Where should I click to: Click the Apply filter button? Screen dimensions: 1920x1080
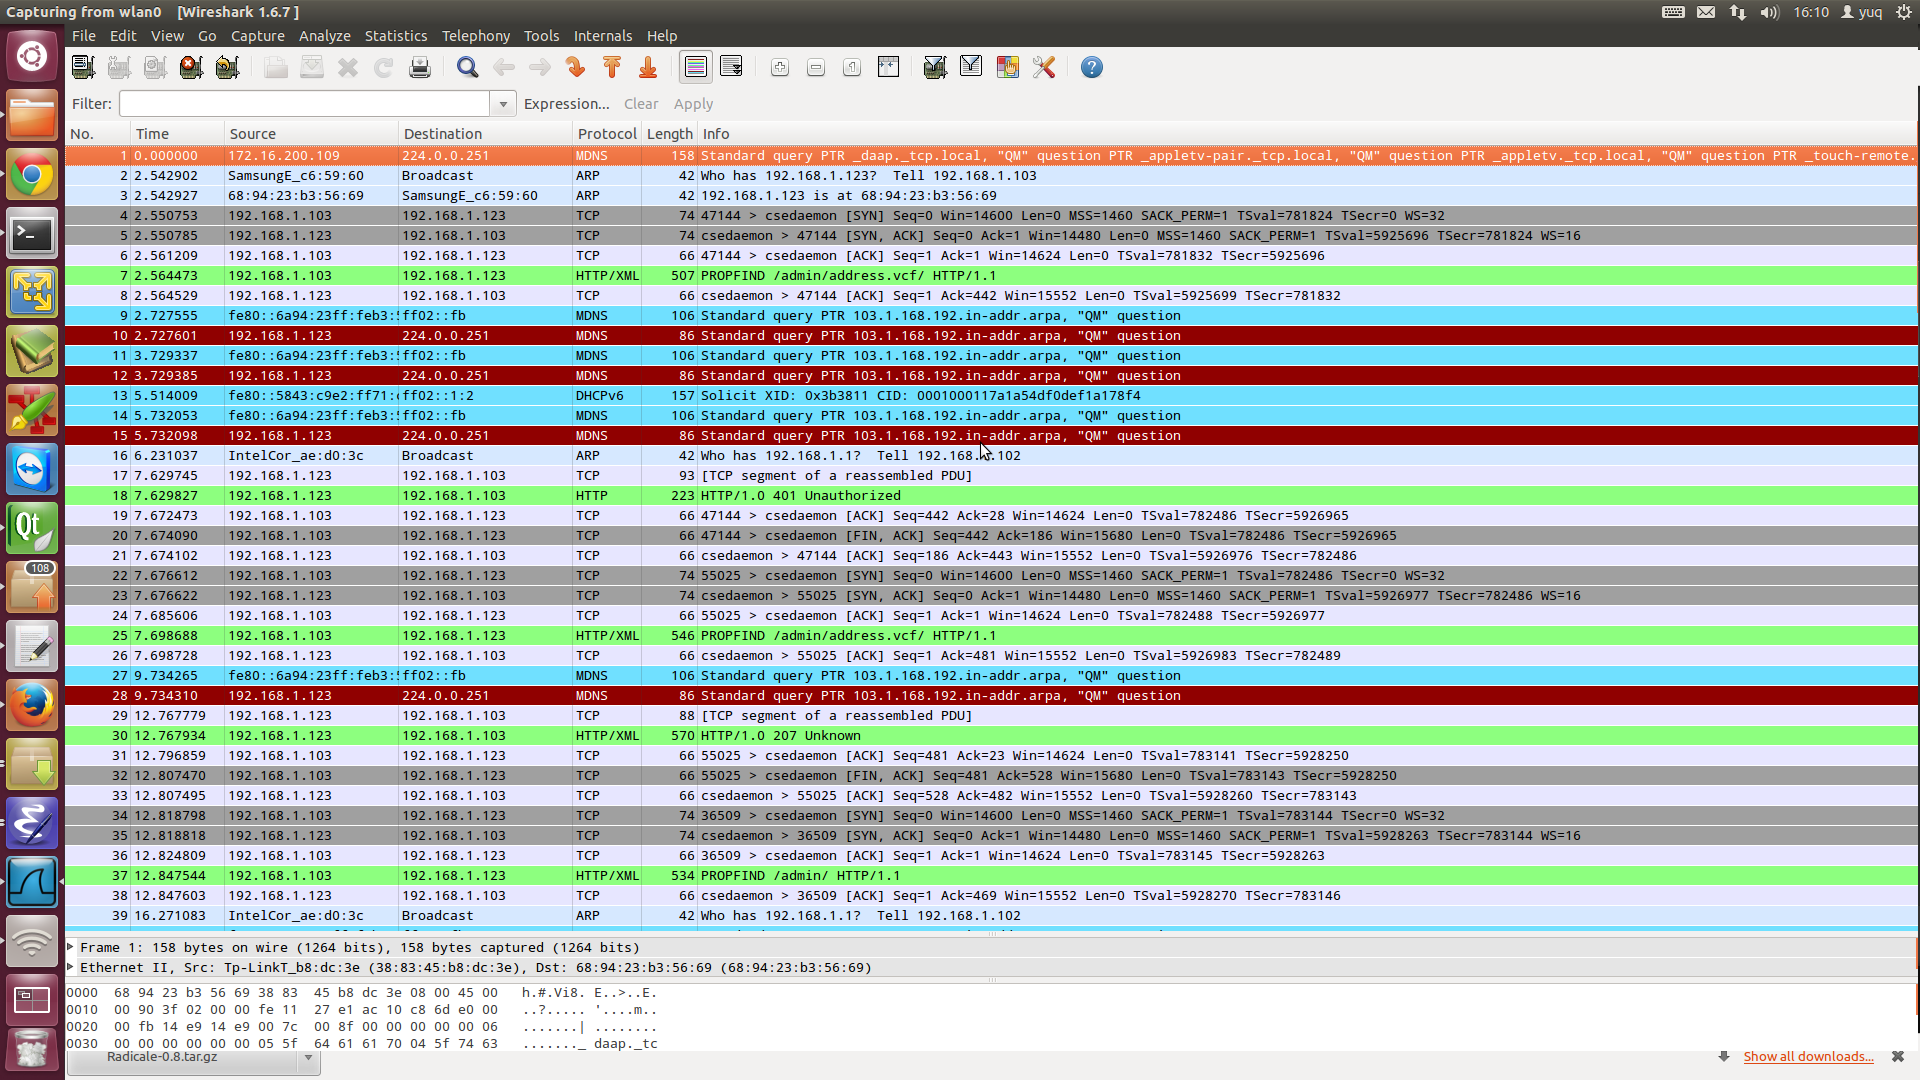[692, 103]
